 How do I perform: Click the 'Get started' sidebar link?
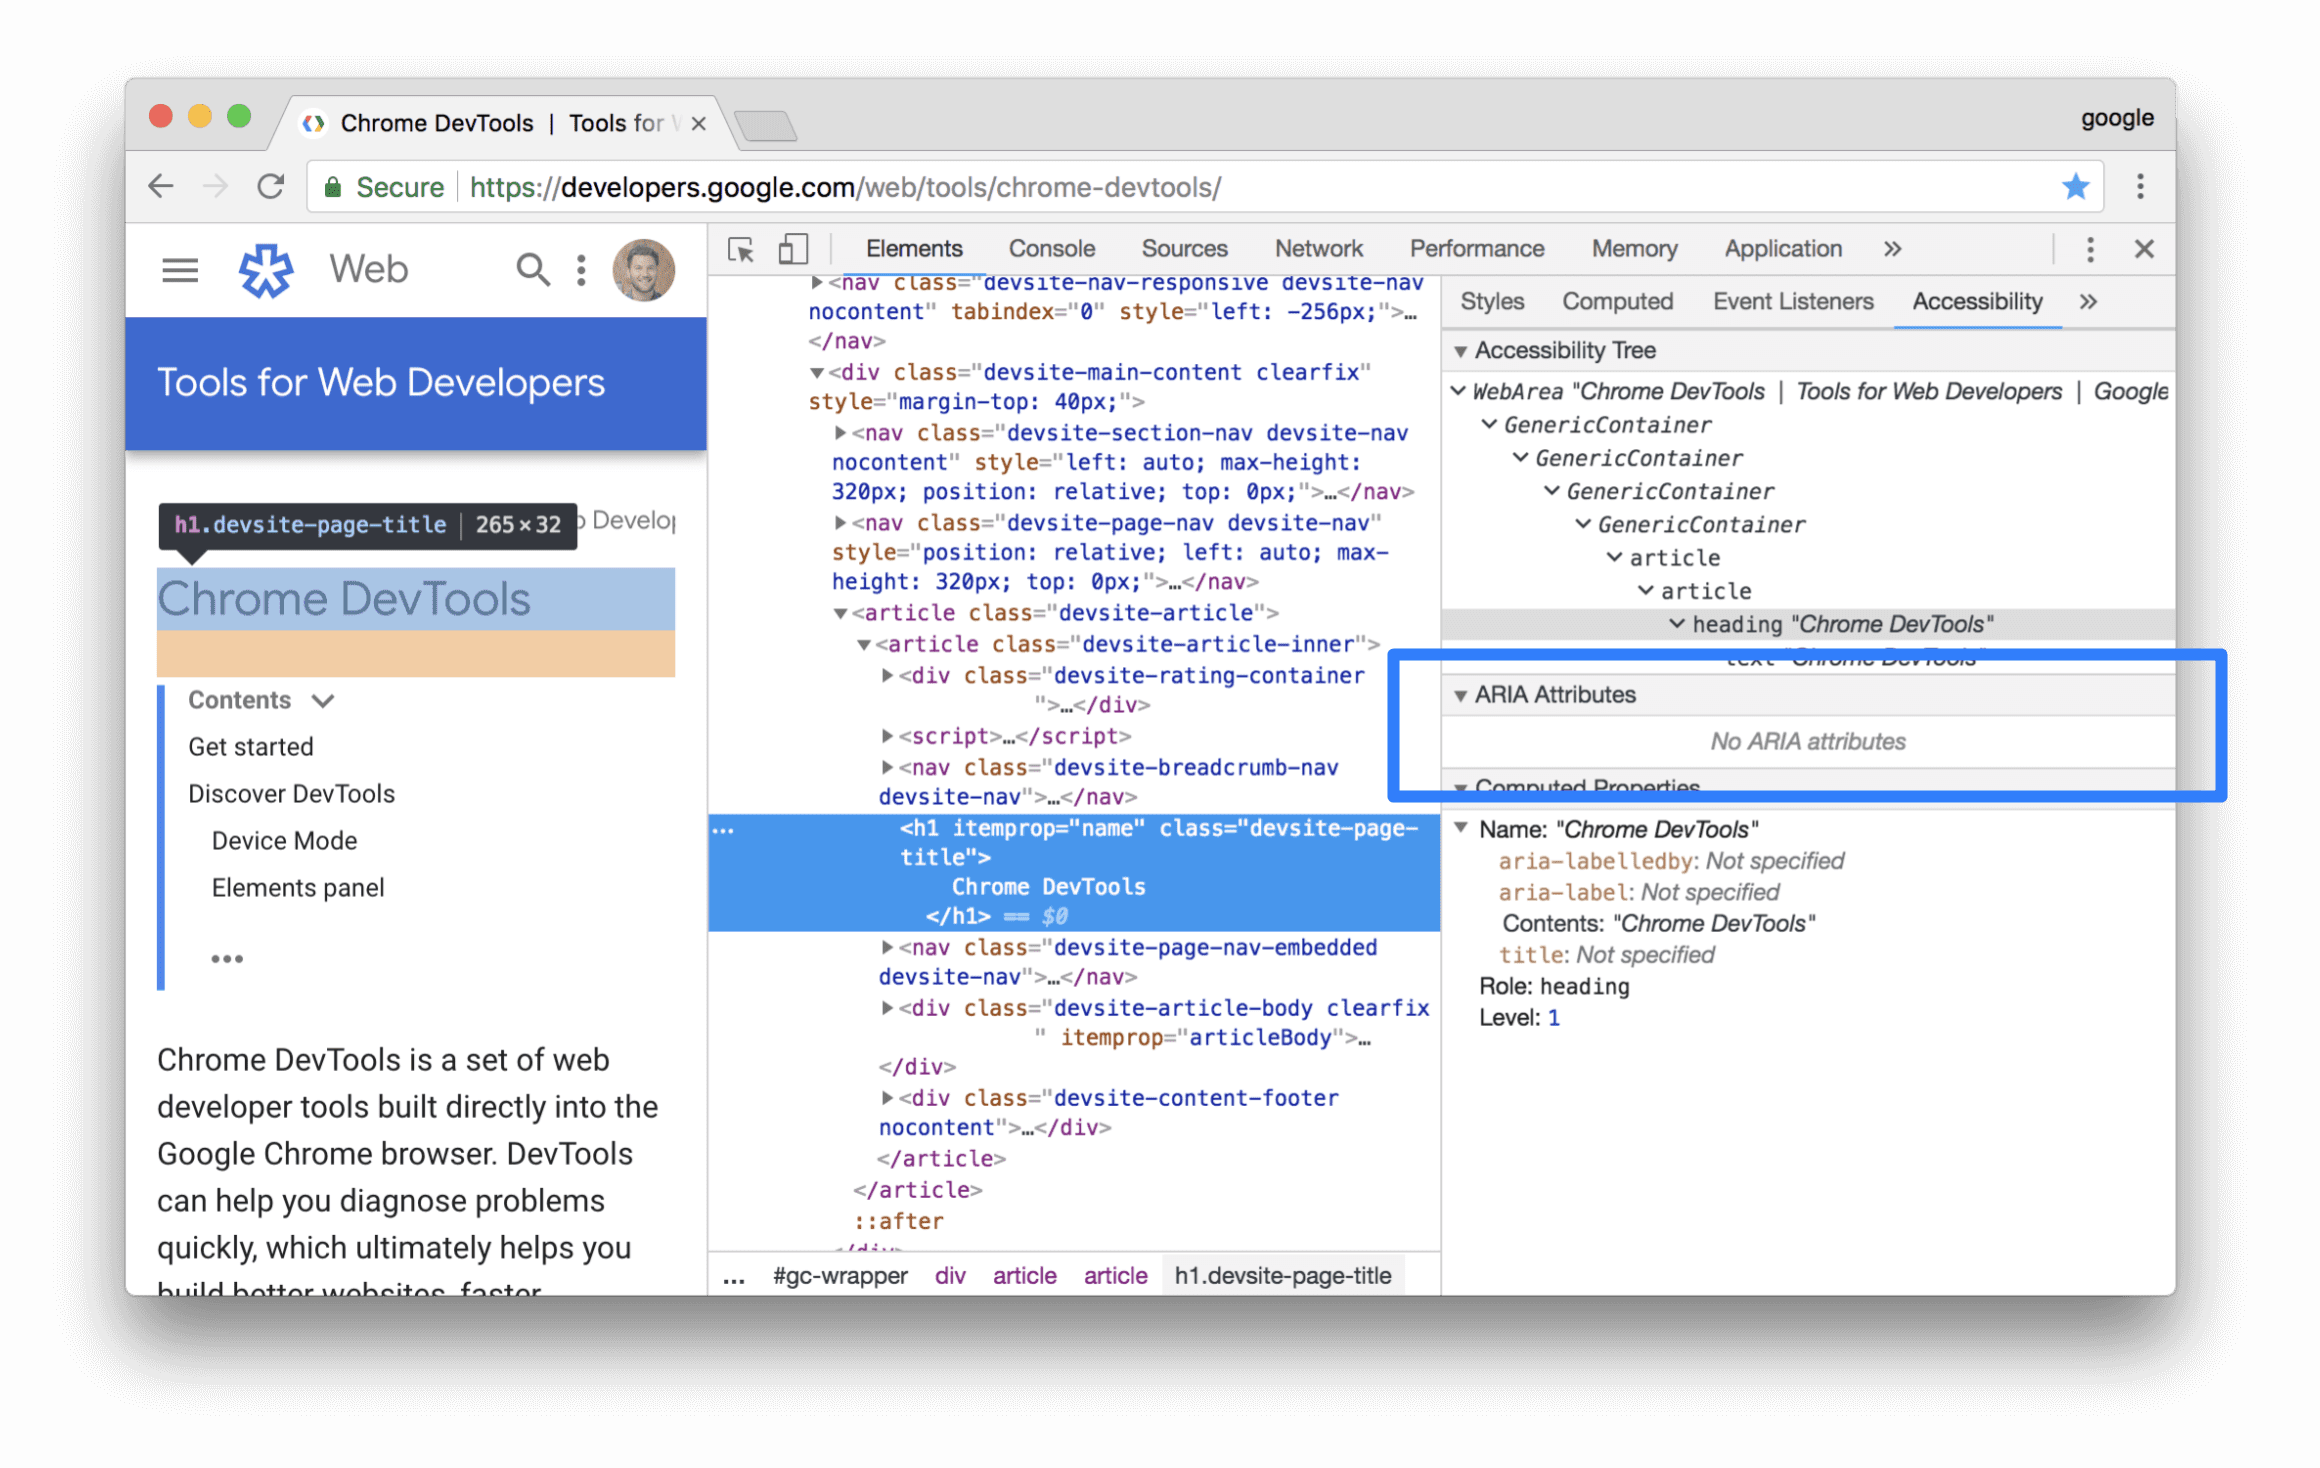[250, 748]
